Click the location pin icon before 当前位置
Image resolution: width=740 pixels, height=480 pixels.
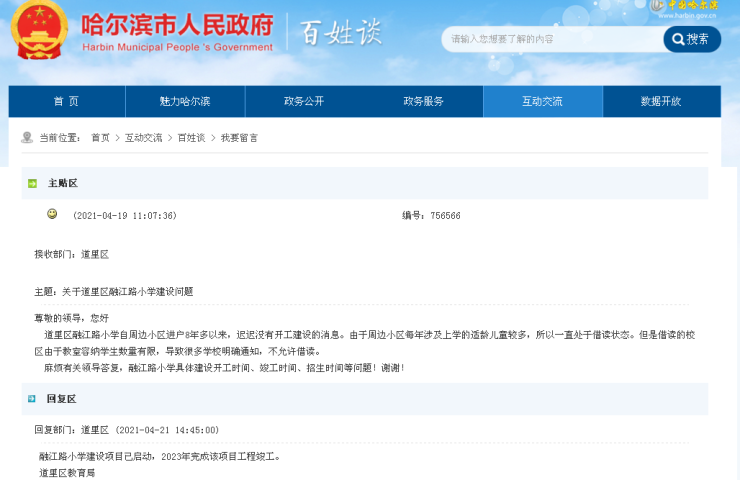[27, 137]
